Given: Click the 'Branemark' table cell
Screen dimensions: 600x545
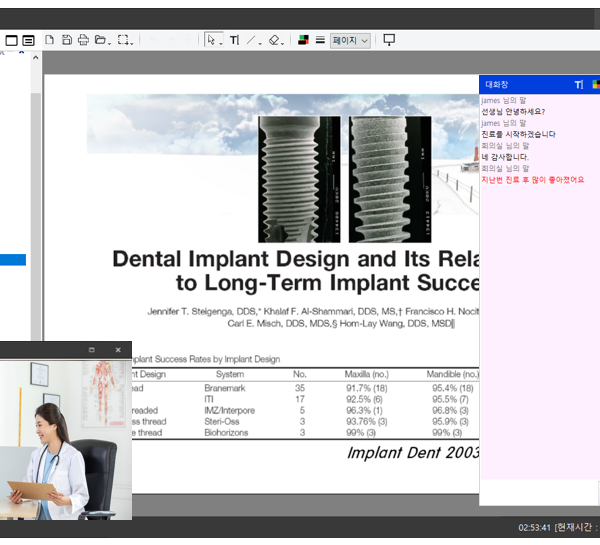Looking at the screenshot, I should click(225, 388).
